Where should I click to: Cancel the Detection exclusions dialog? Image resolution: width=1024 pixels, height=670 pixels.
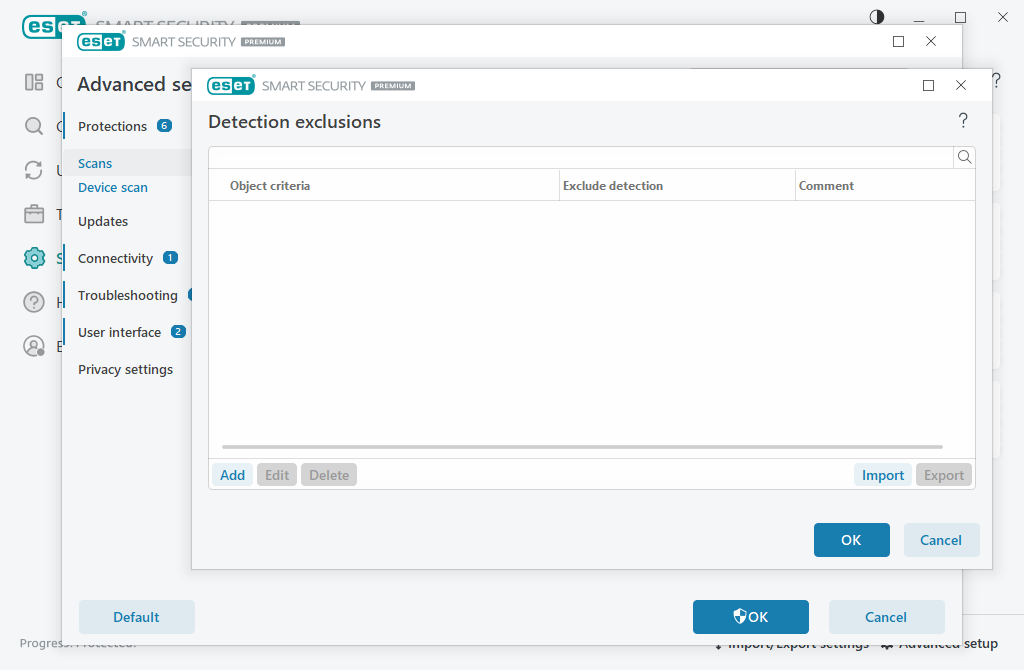[941, 540]
